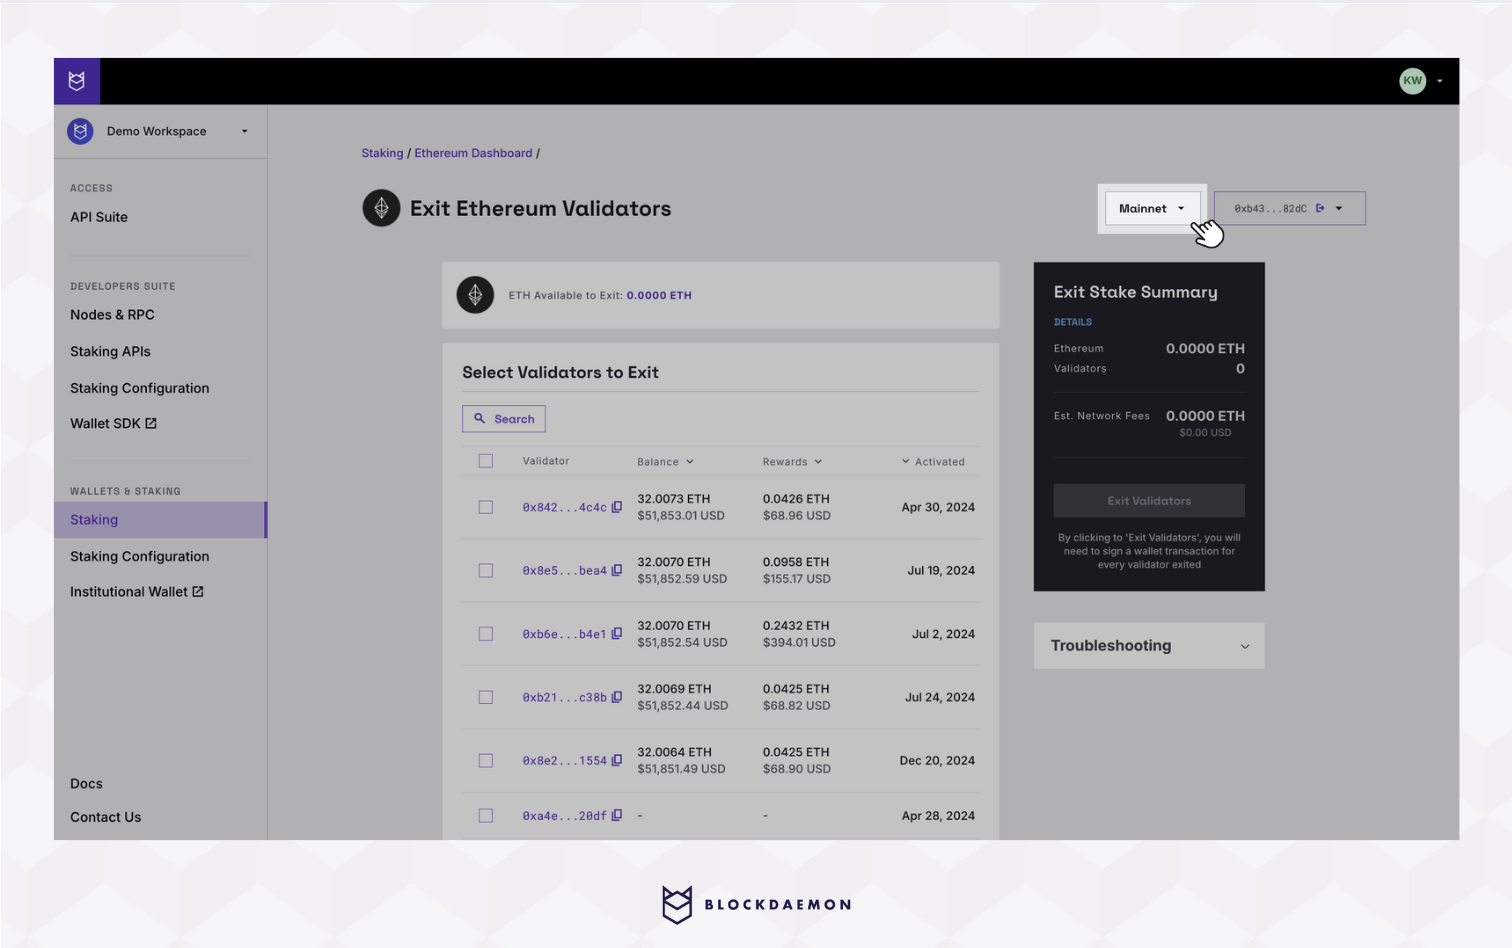The image size is (1512, 948).
Task: Check the box for validator 0x842...4c4c
Action: coord(486,507)
